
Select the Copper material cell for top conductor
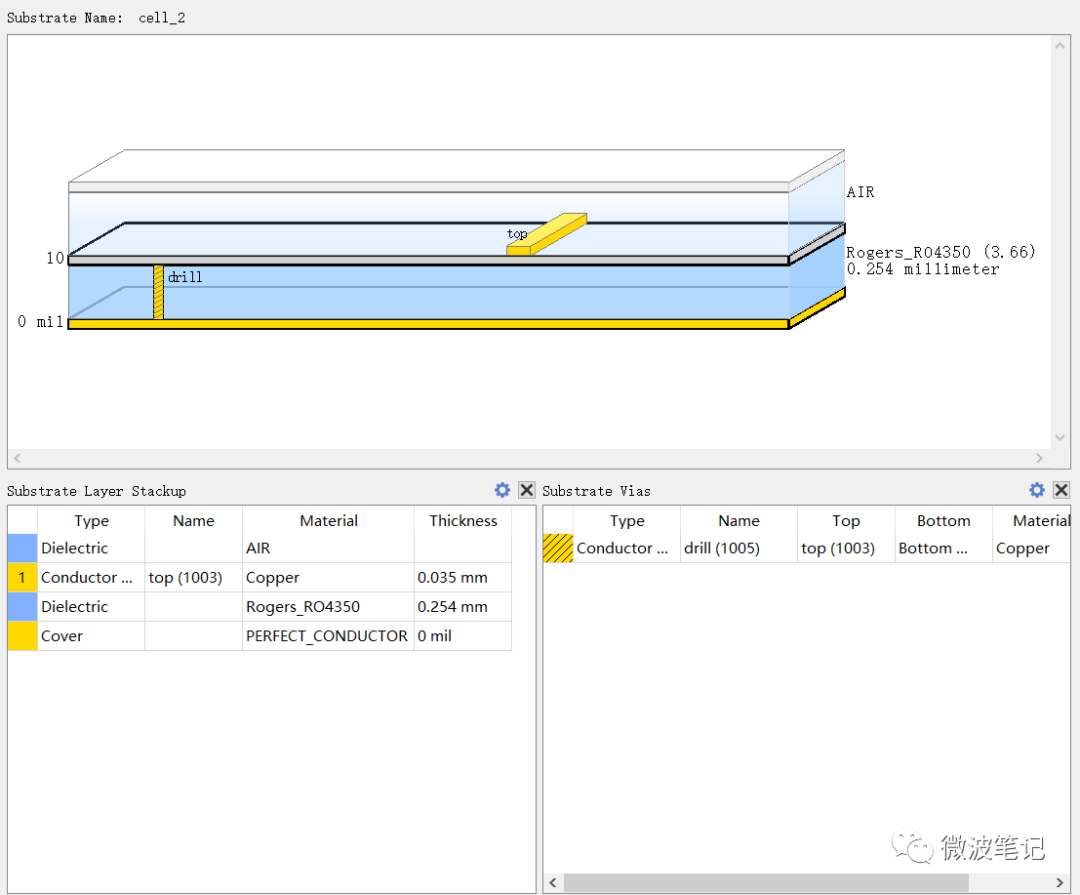click(x=273, y=578)
